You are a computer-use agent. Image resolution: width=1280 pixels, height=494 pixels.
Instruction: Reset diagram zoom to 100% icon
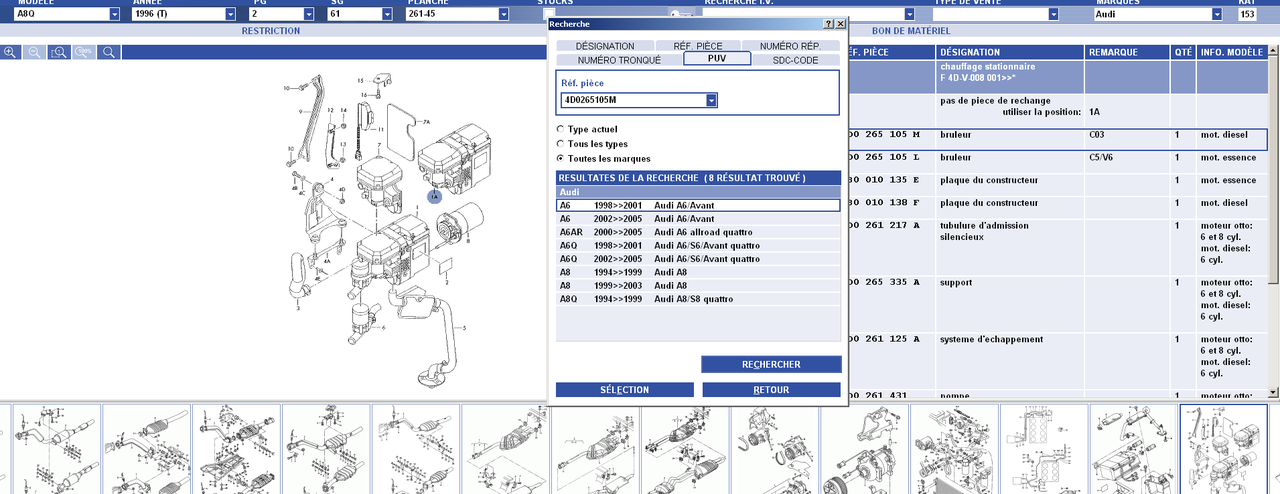(x=84, y=52)
